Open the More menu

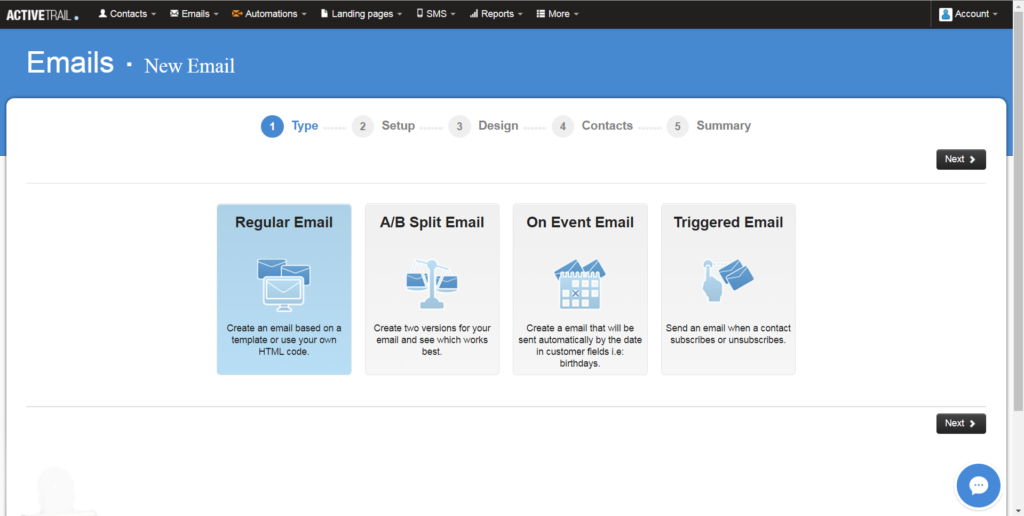pyautogui.click(x=558, y=14)
